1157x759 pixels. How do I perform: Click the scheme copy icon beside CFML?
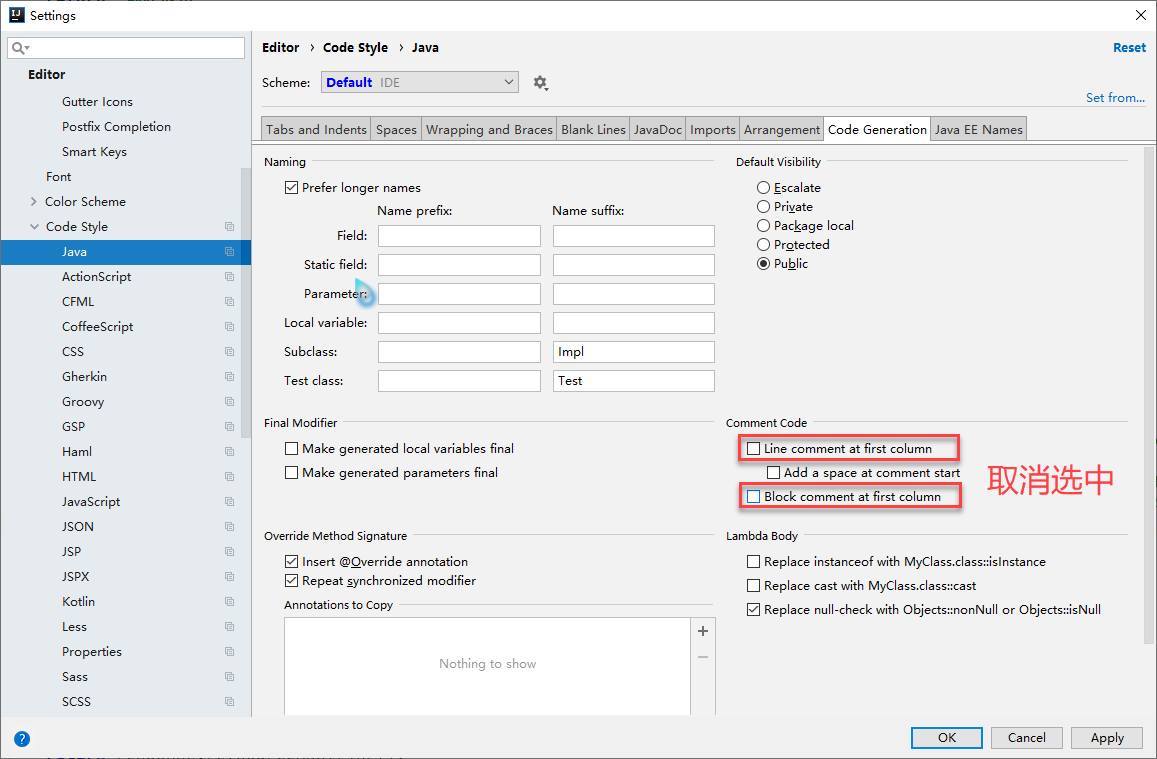(x=229, y=302)
